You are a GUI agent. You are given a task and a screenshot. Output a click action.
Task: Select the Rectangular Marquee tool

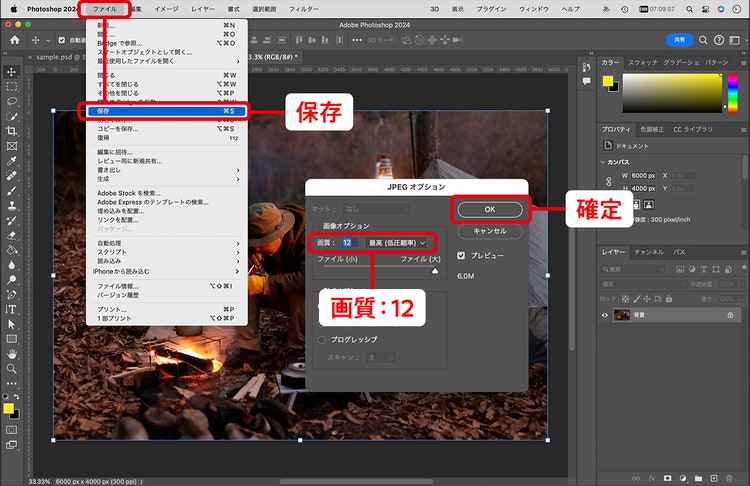point(11,87)
